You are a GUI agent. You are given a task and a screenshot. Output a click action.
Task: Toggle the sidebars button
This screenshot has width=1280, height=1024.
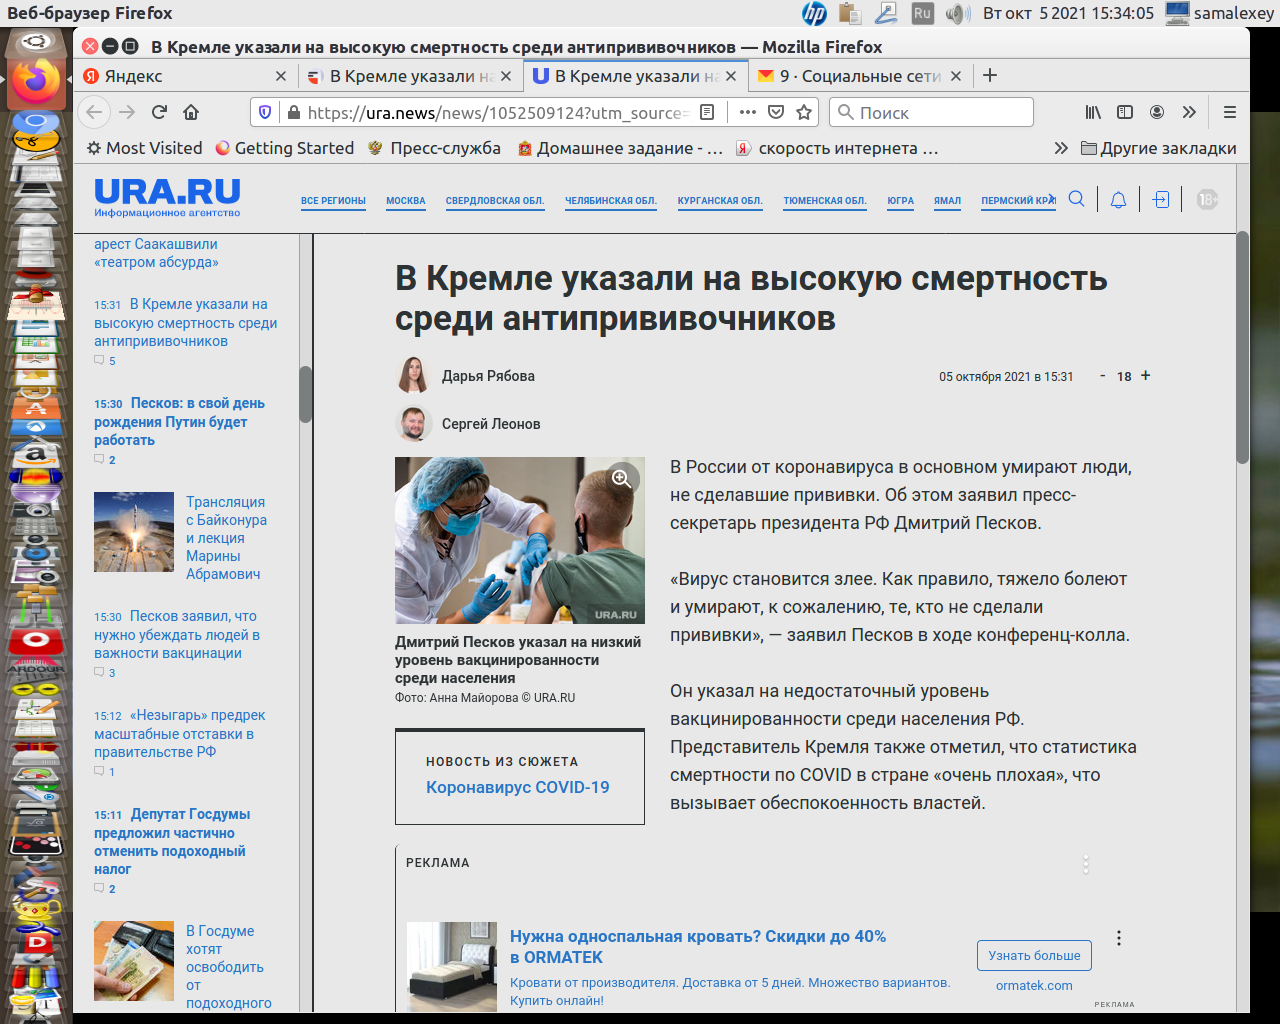pyautogui.click(x=1125, y=112)
